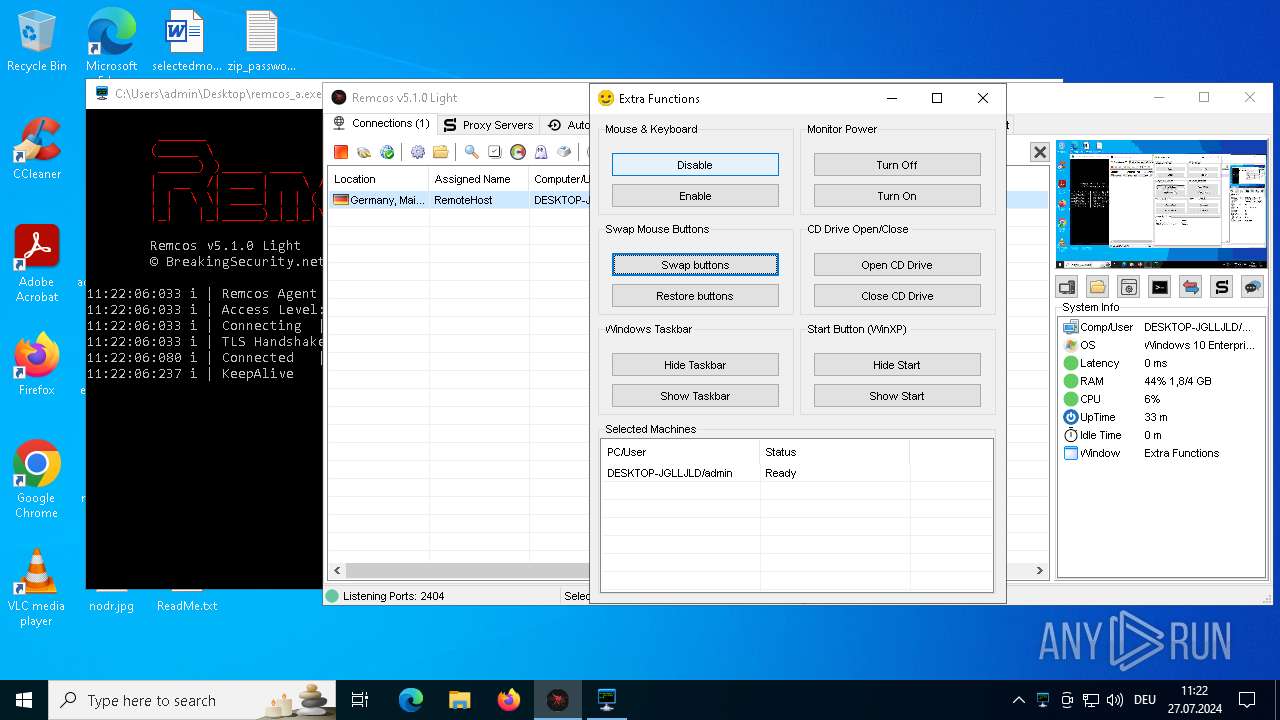Click the Show Taskbar button
Viewport: 1280px width, 720px height.
pos(695,396)
